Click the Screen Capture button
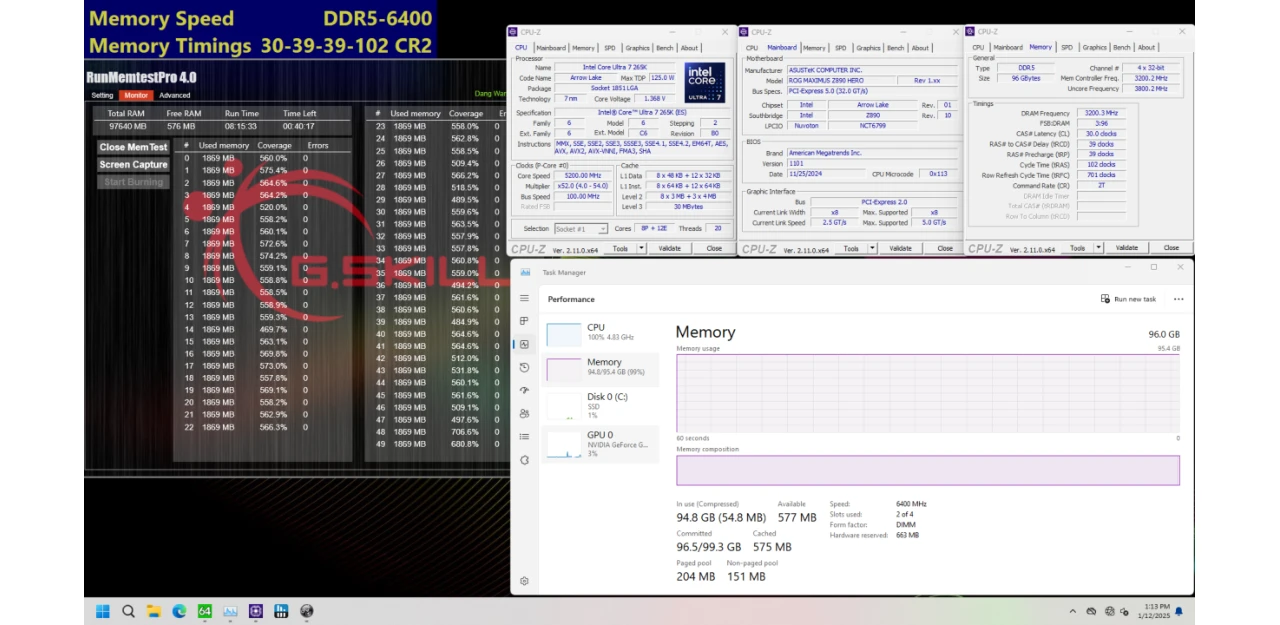The height and width of the screenshot is (625, 1280). (x=133, y=164)
